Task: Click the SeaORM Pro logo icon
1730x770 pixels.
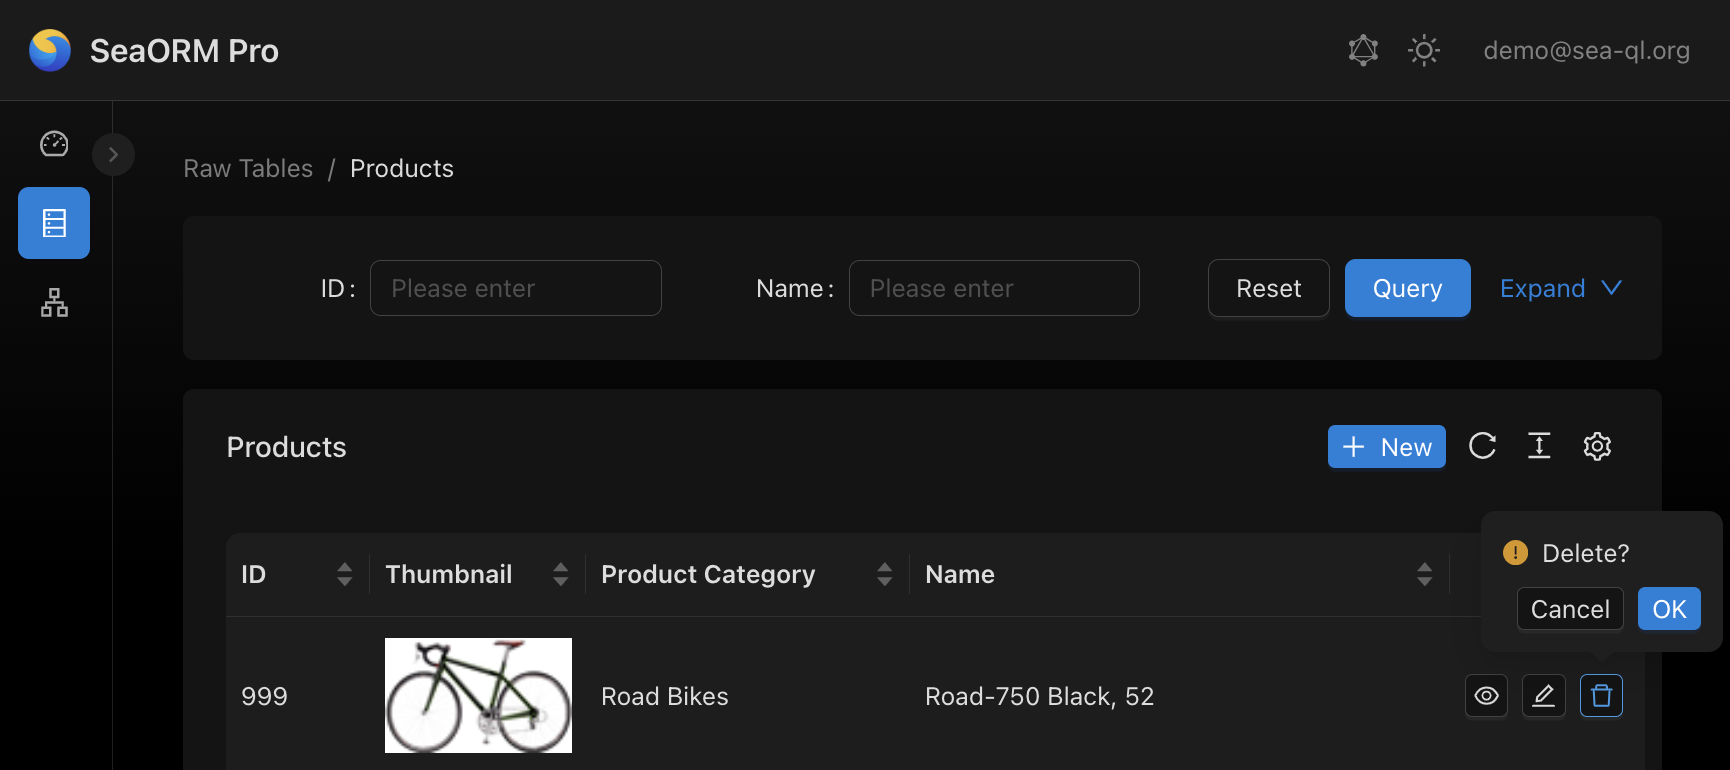Action: tap(50, 50)
